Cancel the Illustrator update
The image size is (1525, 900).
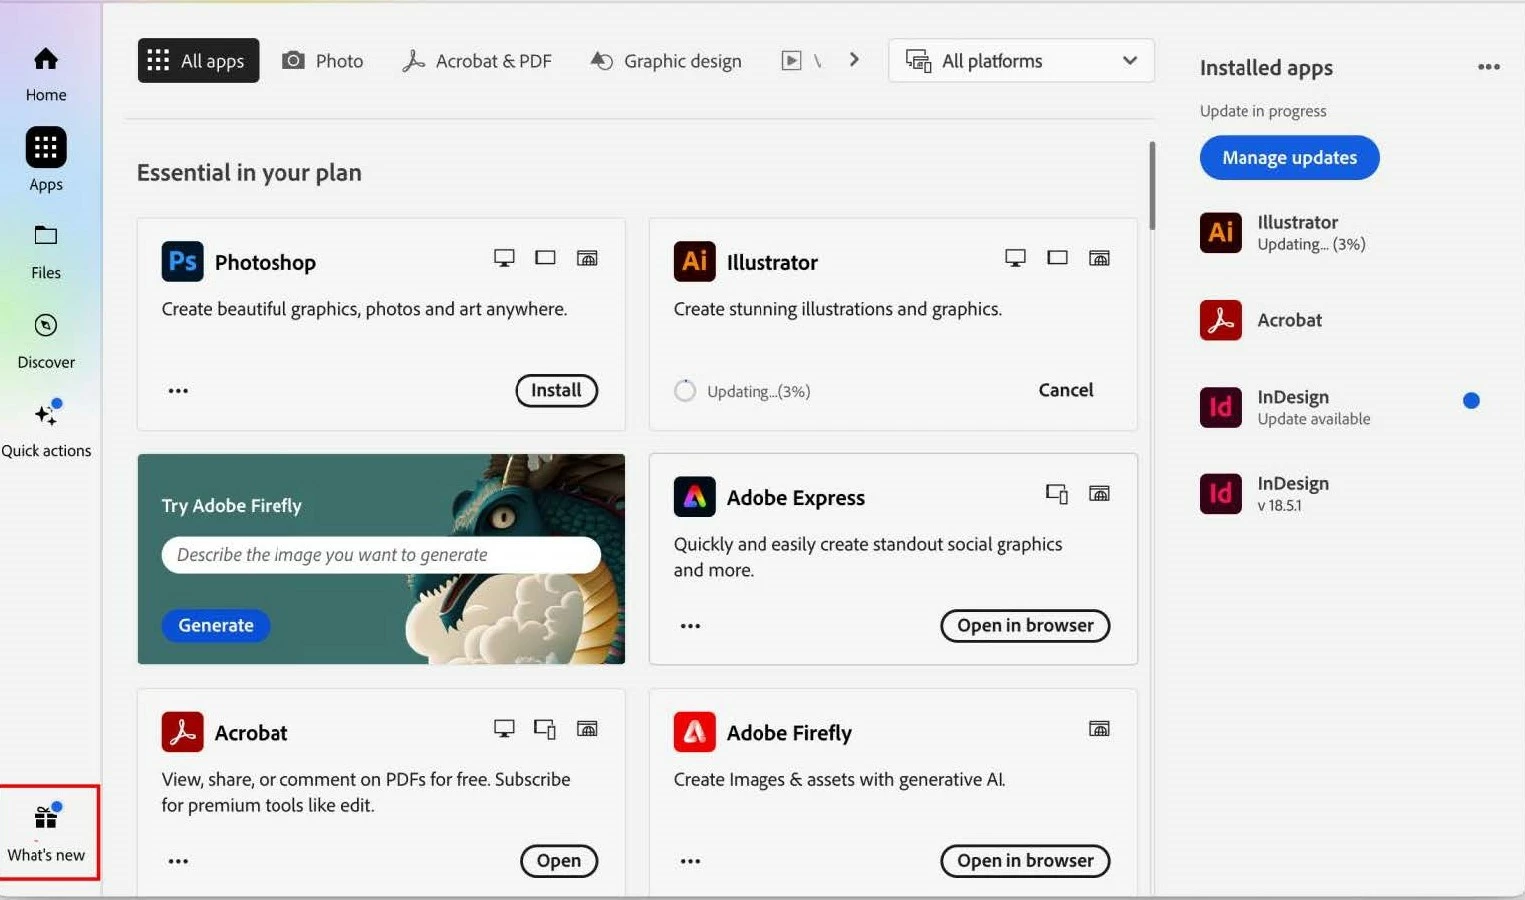click(x=1065, y=390)
